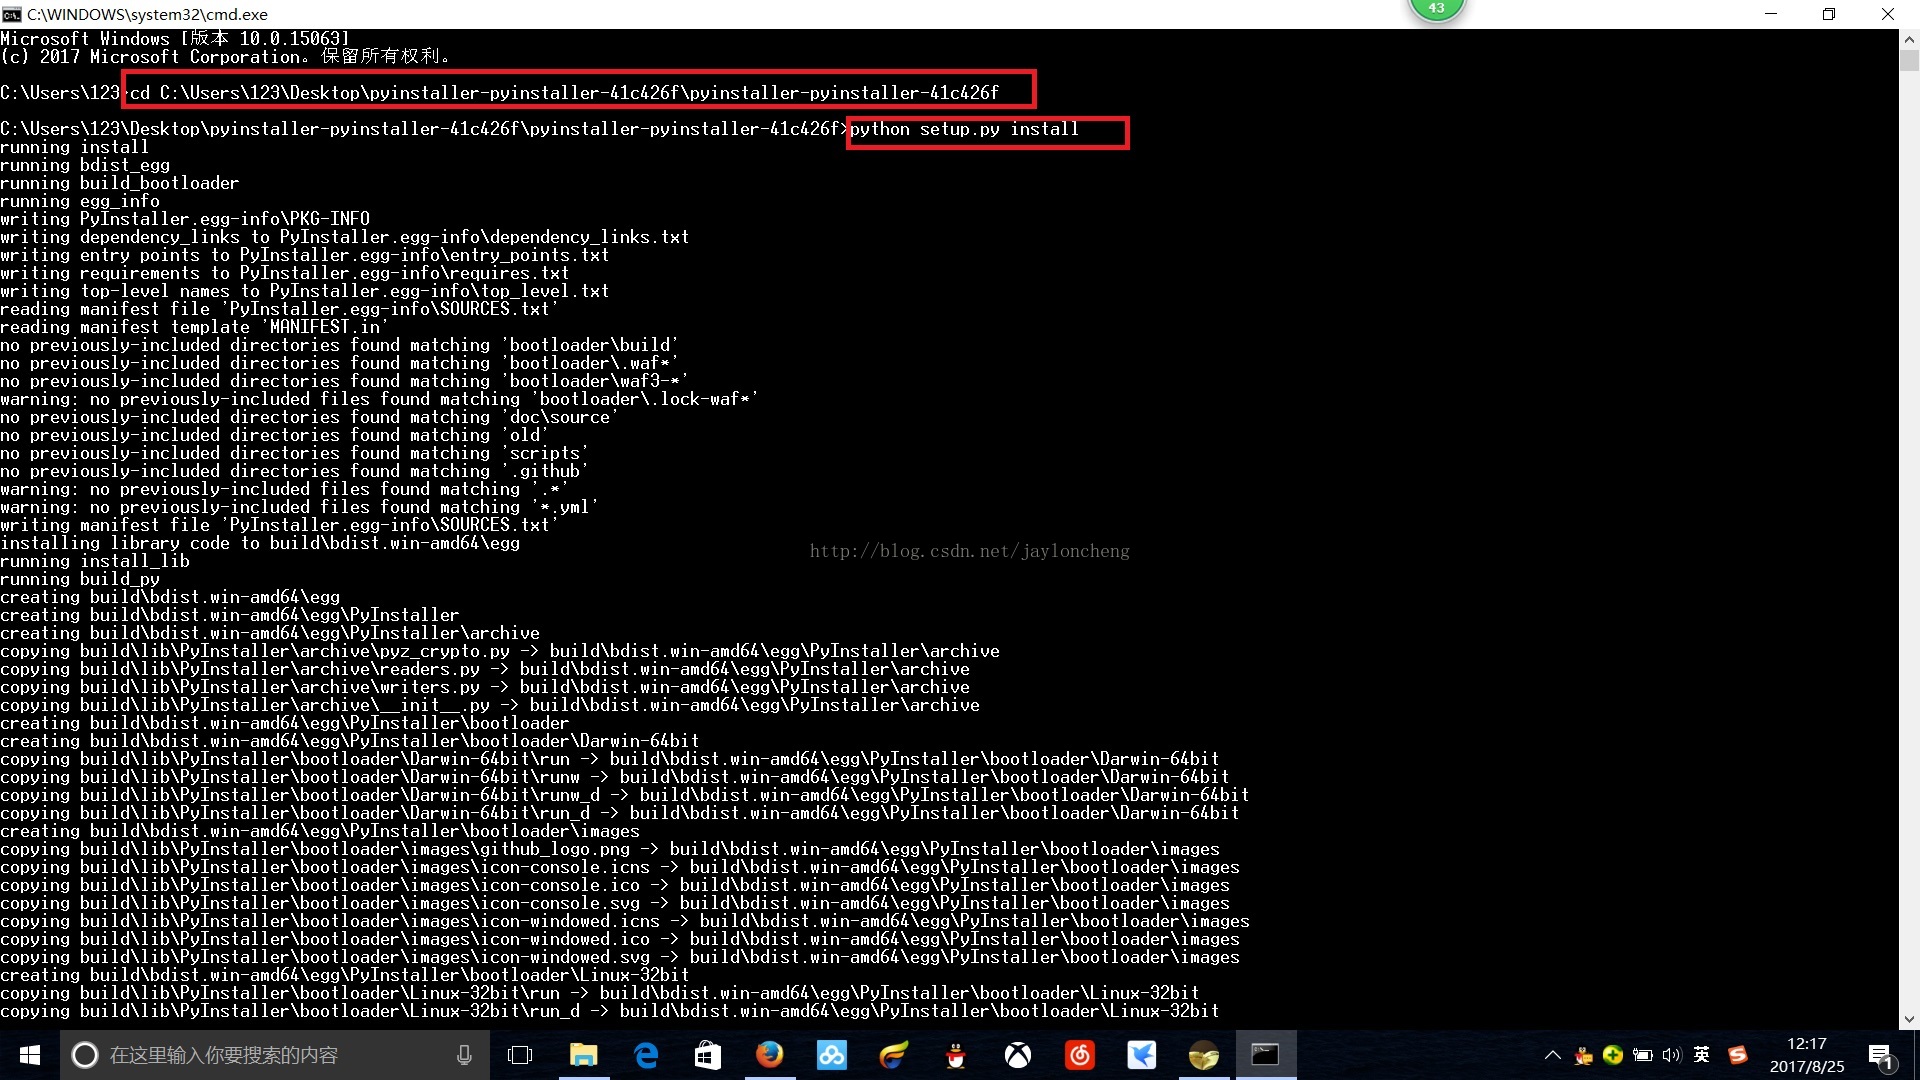Open File Explorer from taskbar
Image resolution: width=1920 pixels, height=1080 pixels.
click(x=583, y=1055)
